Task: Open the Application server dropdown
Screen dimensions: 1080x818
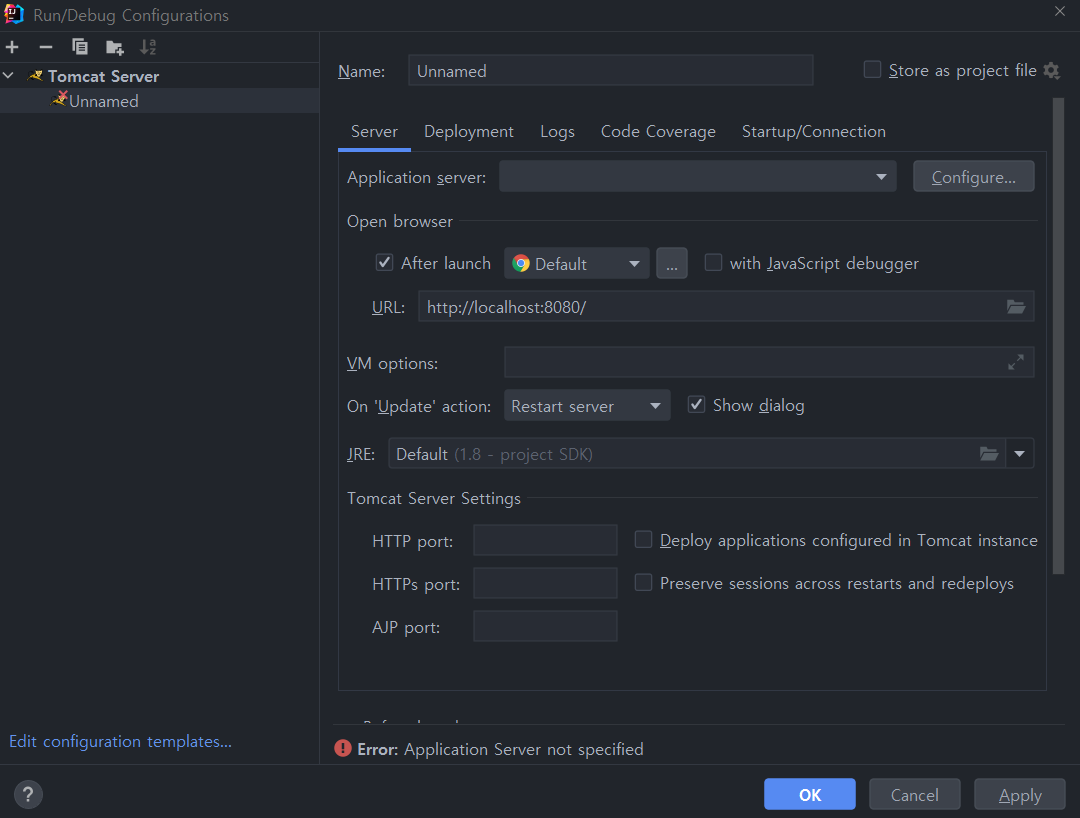Action: click(698, 176)
